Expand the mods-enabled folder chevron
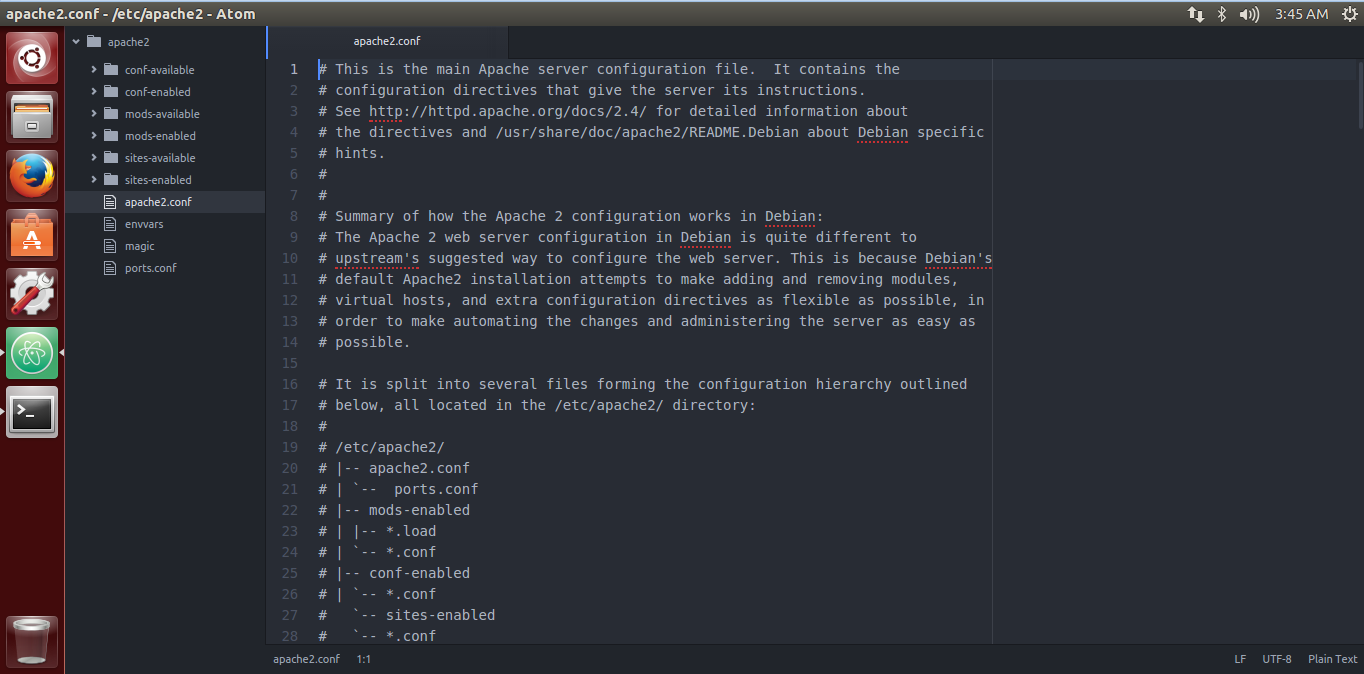Image resolution: width=1364 pixels, height=674 pixels. pos(93,136)
